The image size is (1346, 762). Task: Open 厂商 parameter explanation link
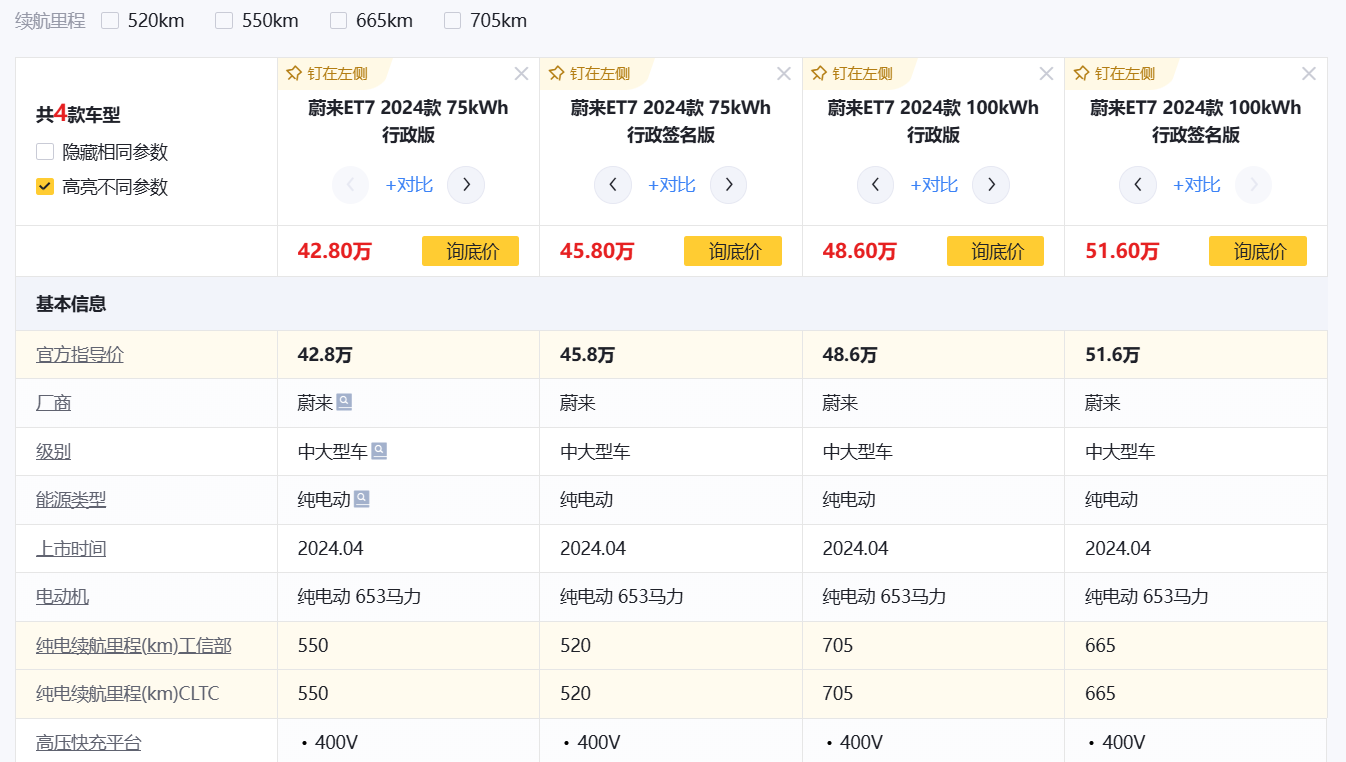click(53, 403)
